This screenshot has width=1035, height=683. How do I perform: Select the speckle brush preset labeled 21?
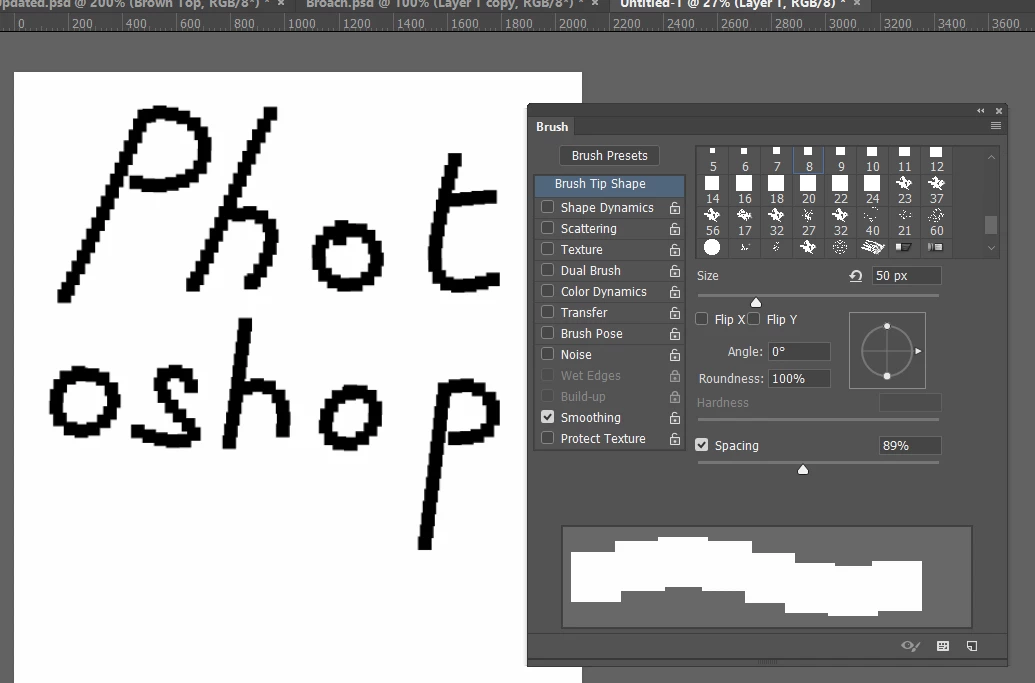904,222
